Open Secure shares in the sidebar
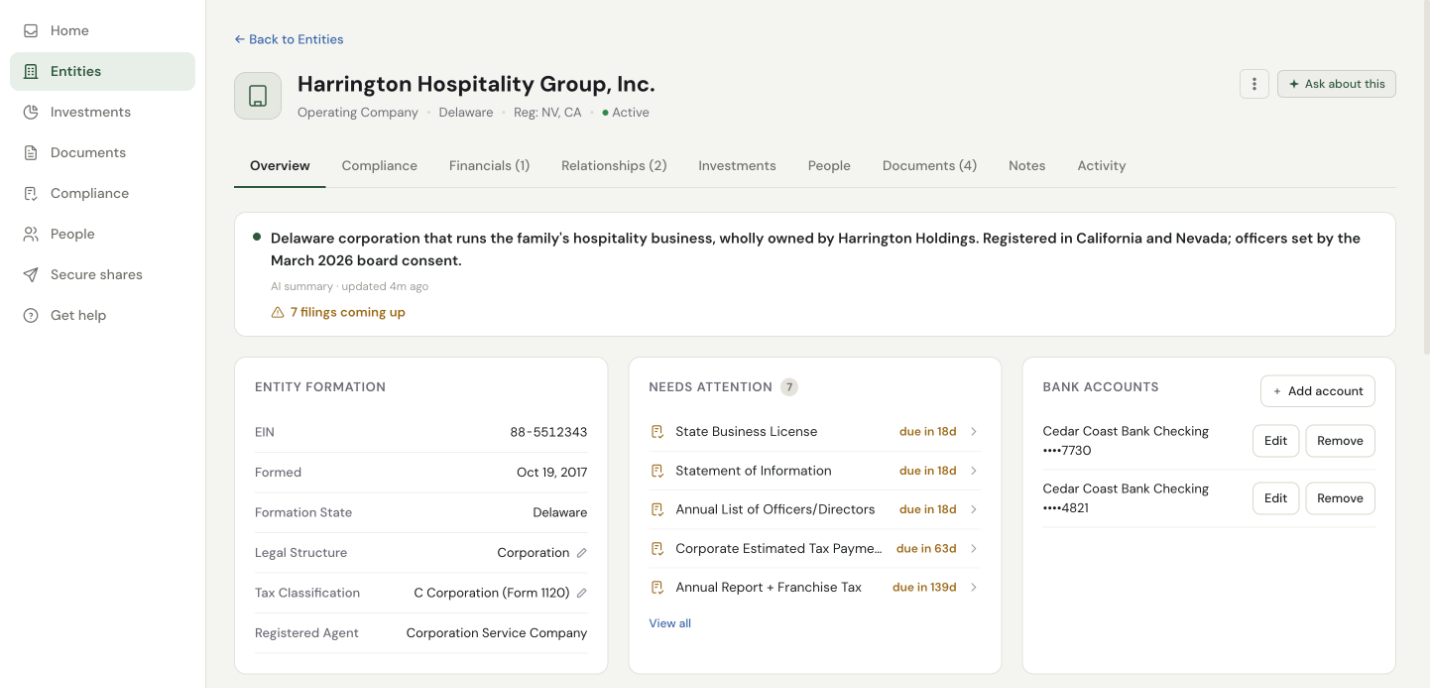Screen dimensions: 1430x688 tap(102, 275)
